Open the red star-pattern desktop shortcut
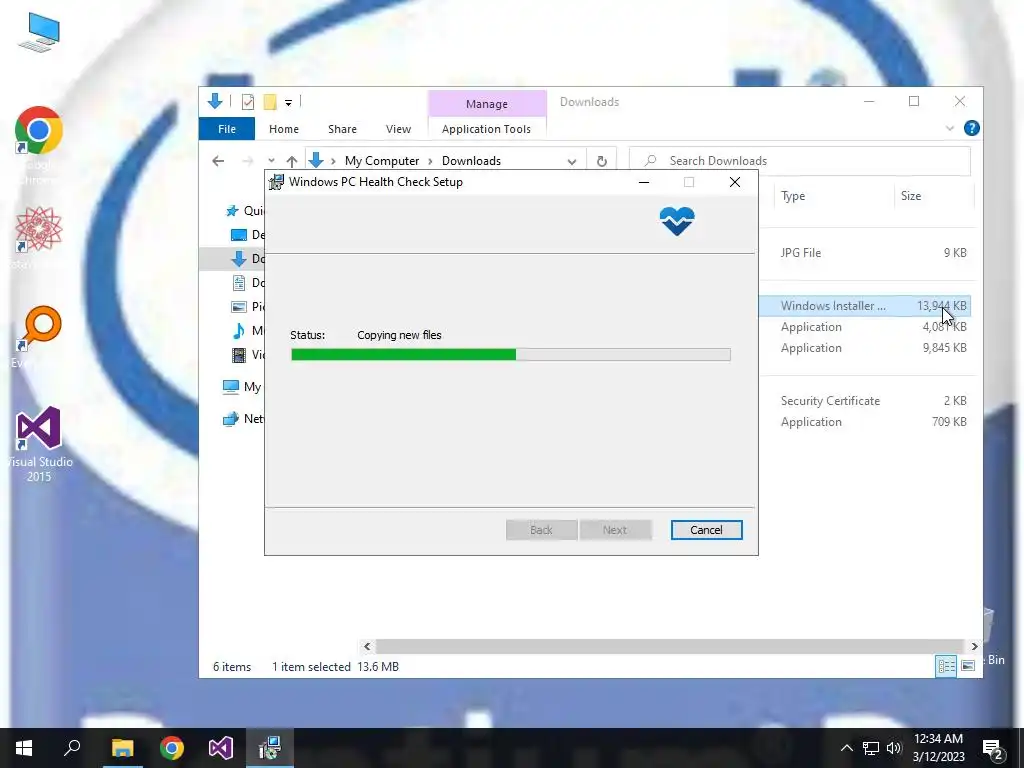Viewport: 1024px width, 768px height. point(39,229)
